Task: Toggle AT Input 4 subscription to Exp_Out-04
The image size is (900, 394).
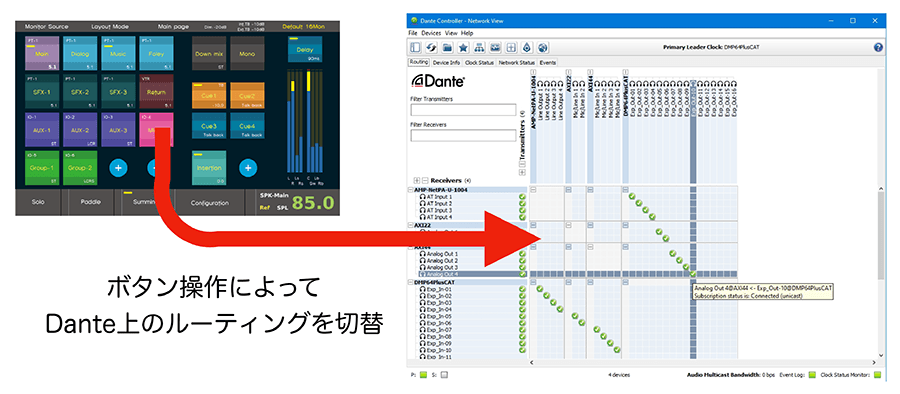Action: [652, 217]
